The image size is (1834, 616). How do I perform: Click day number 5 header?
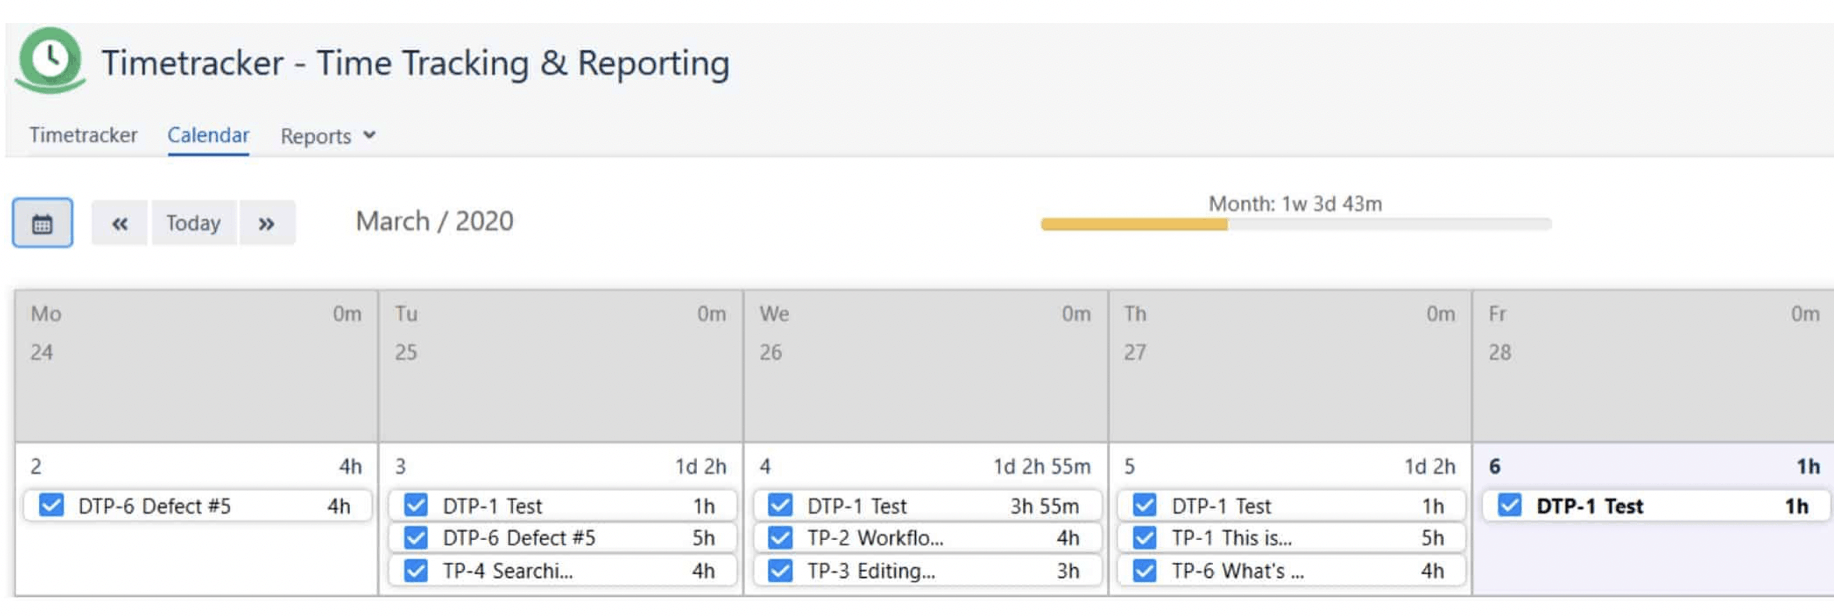(x=1129, y=467)
